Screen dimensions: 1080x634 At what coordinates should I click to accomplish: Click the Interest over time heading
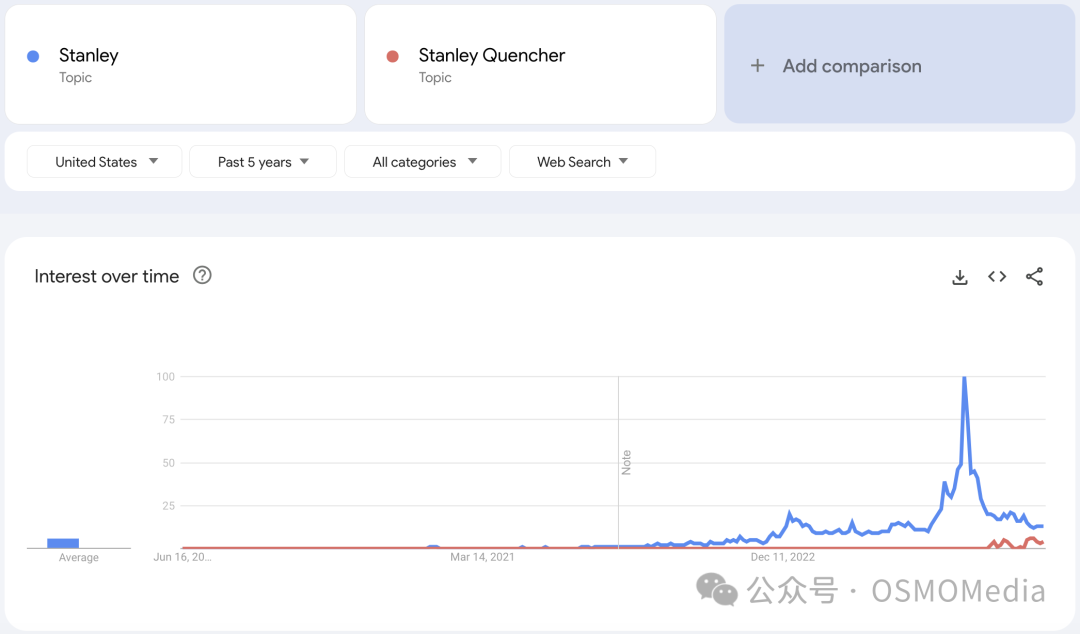pos(107,276)
